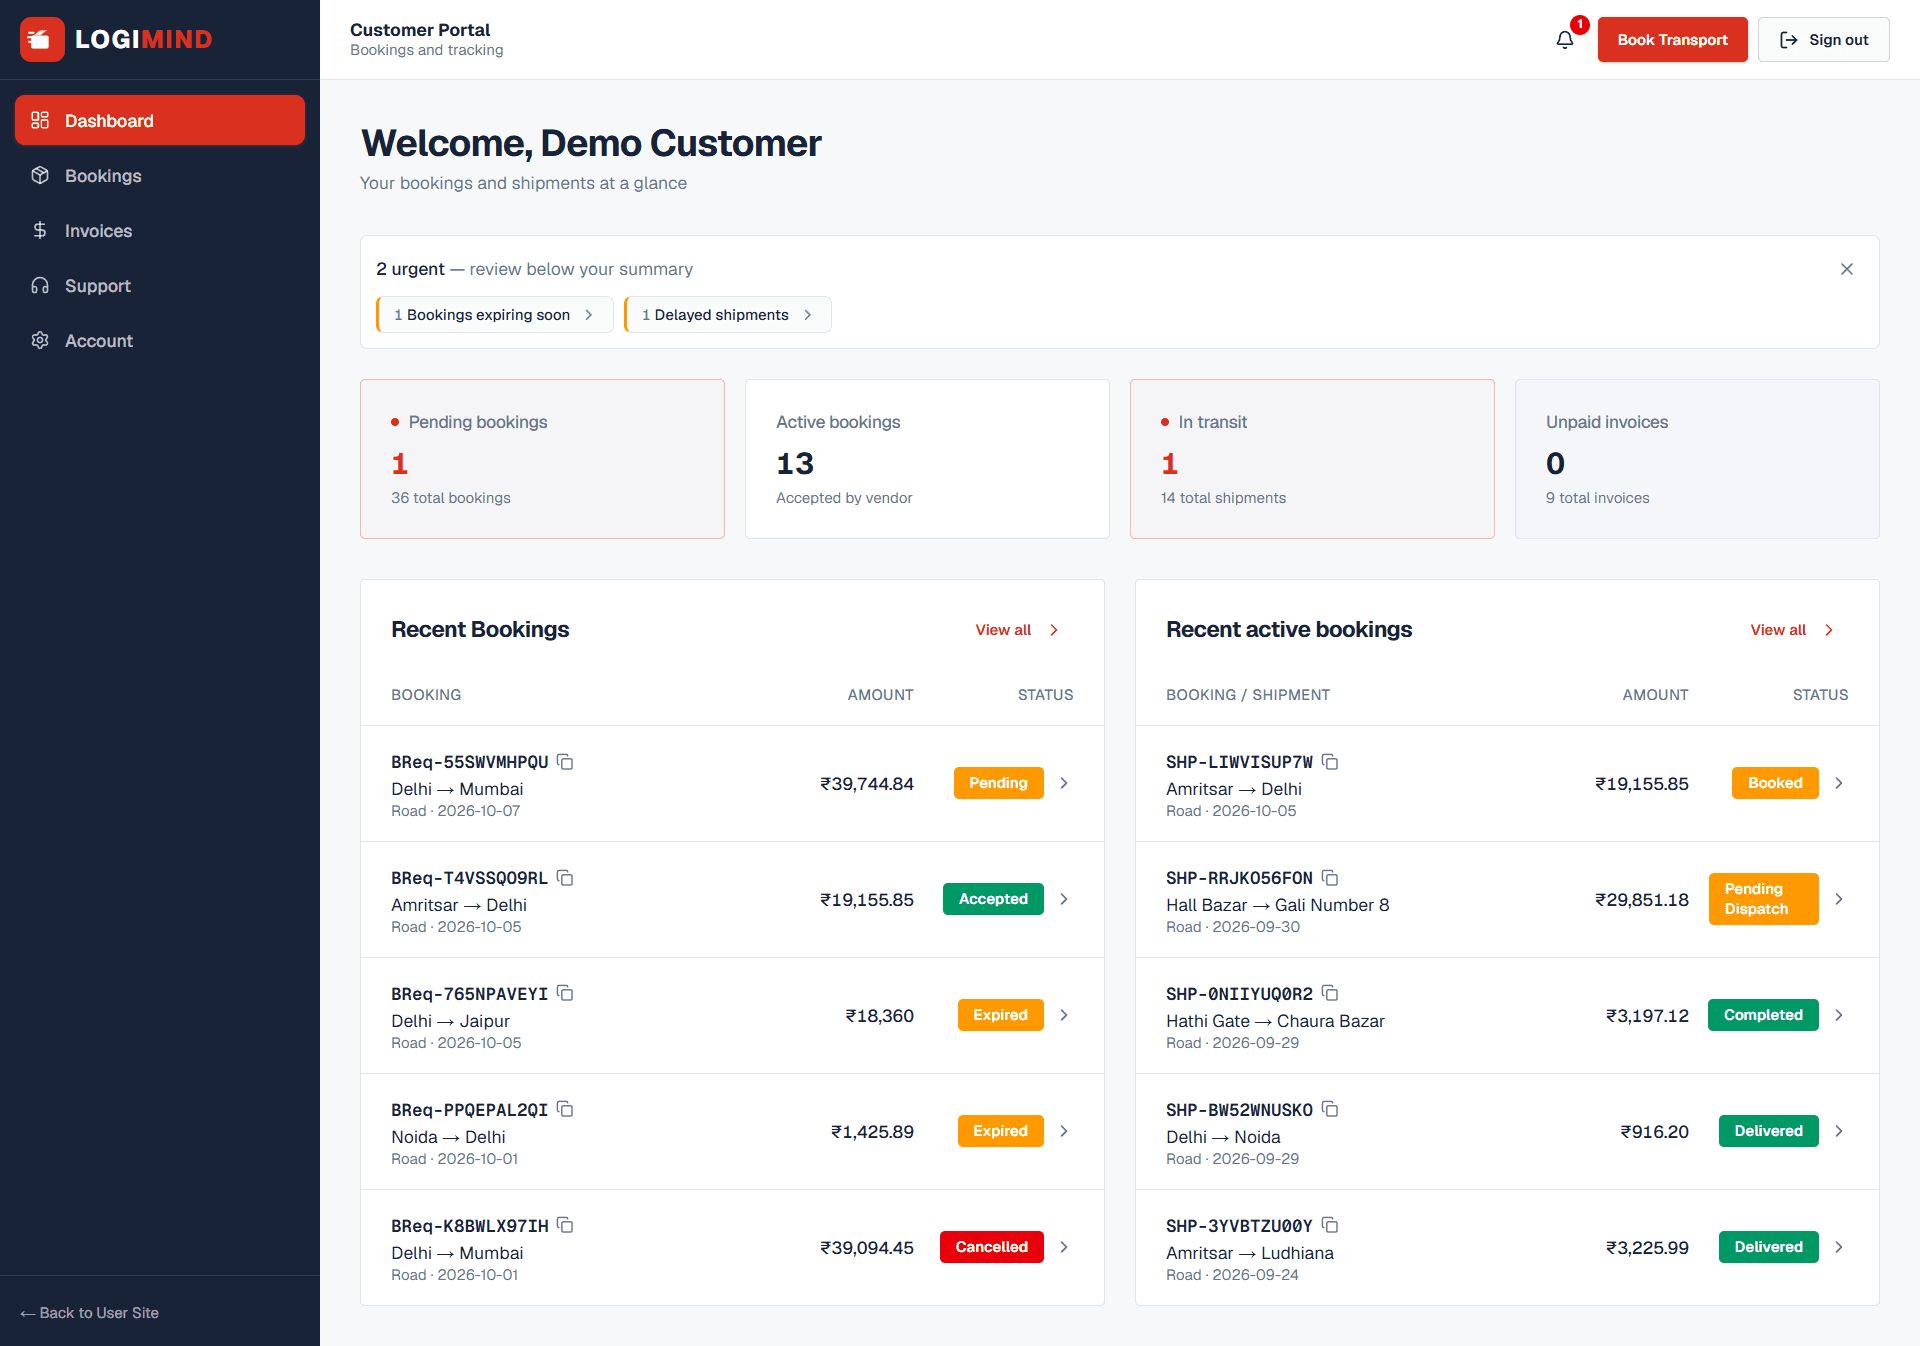Open details chevron for SHP-BW52WNUSKO

click(1839, 1131)
